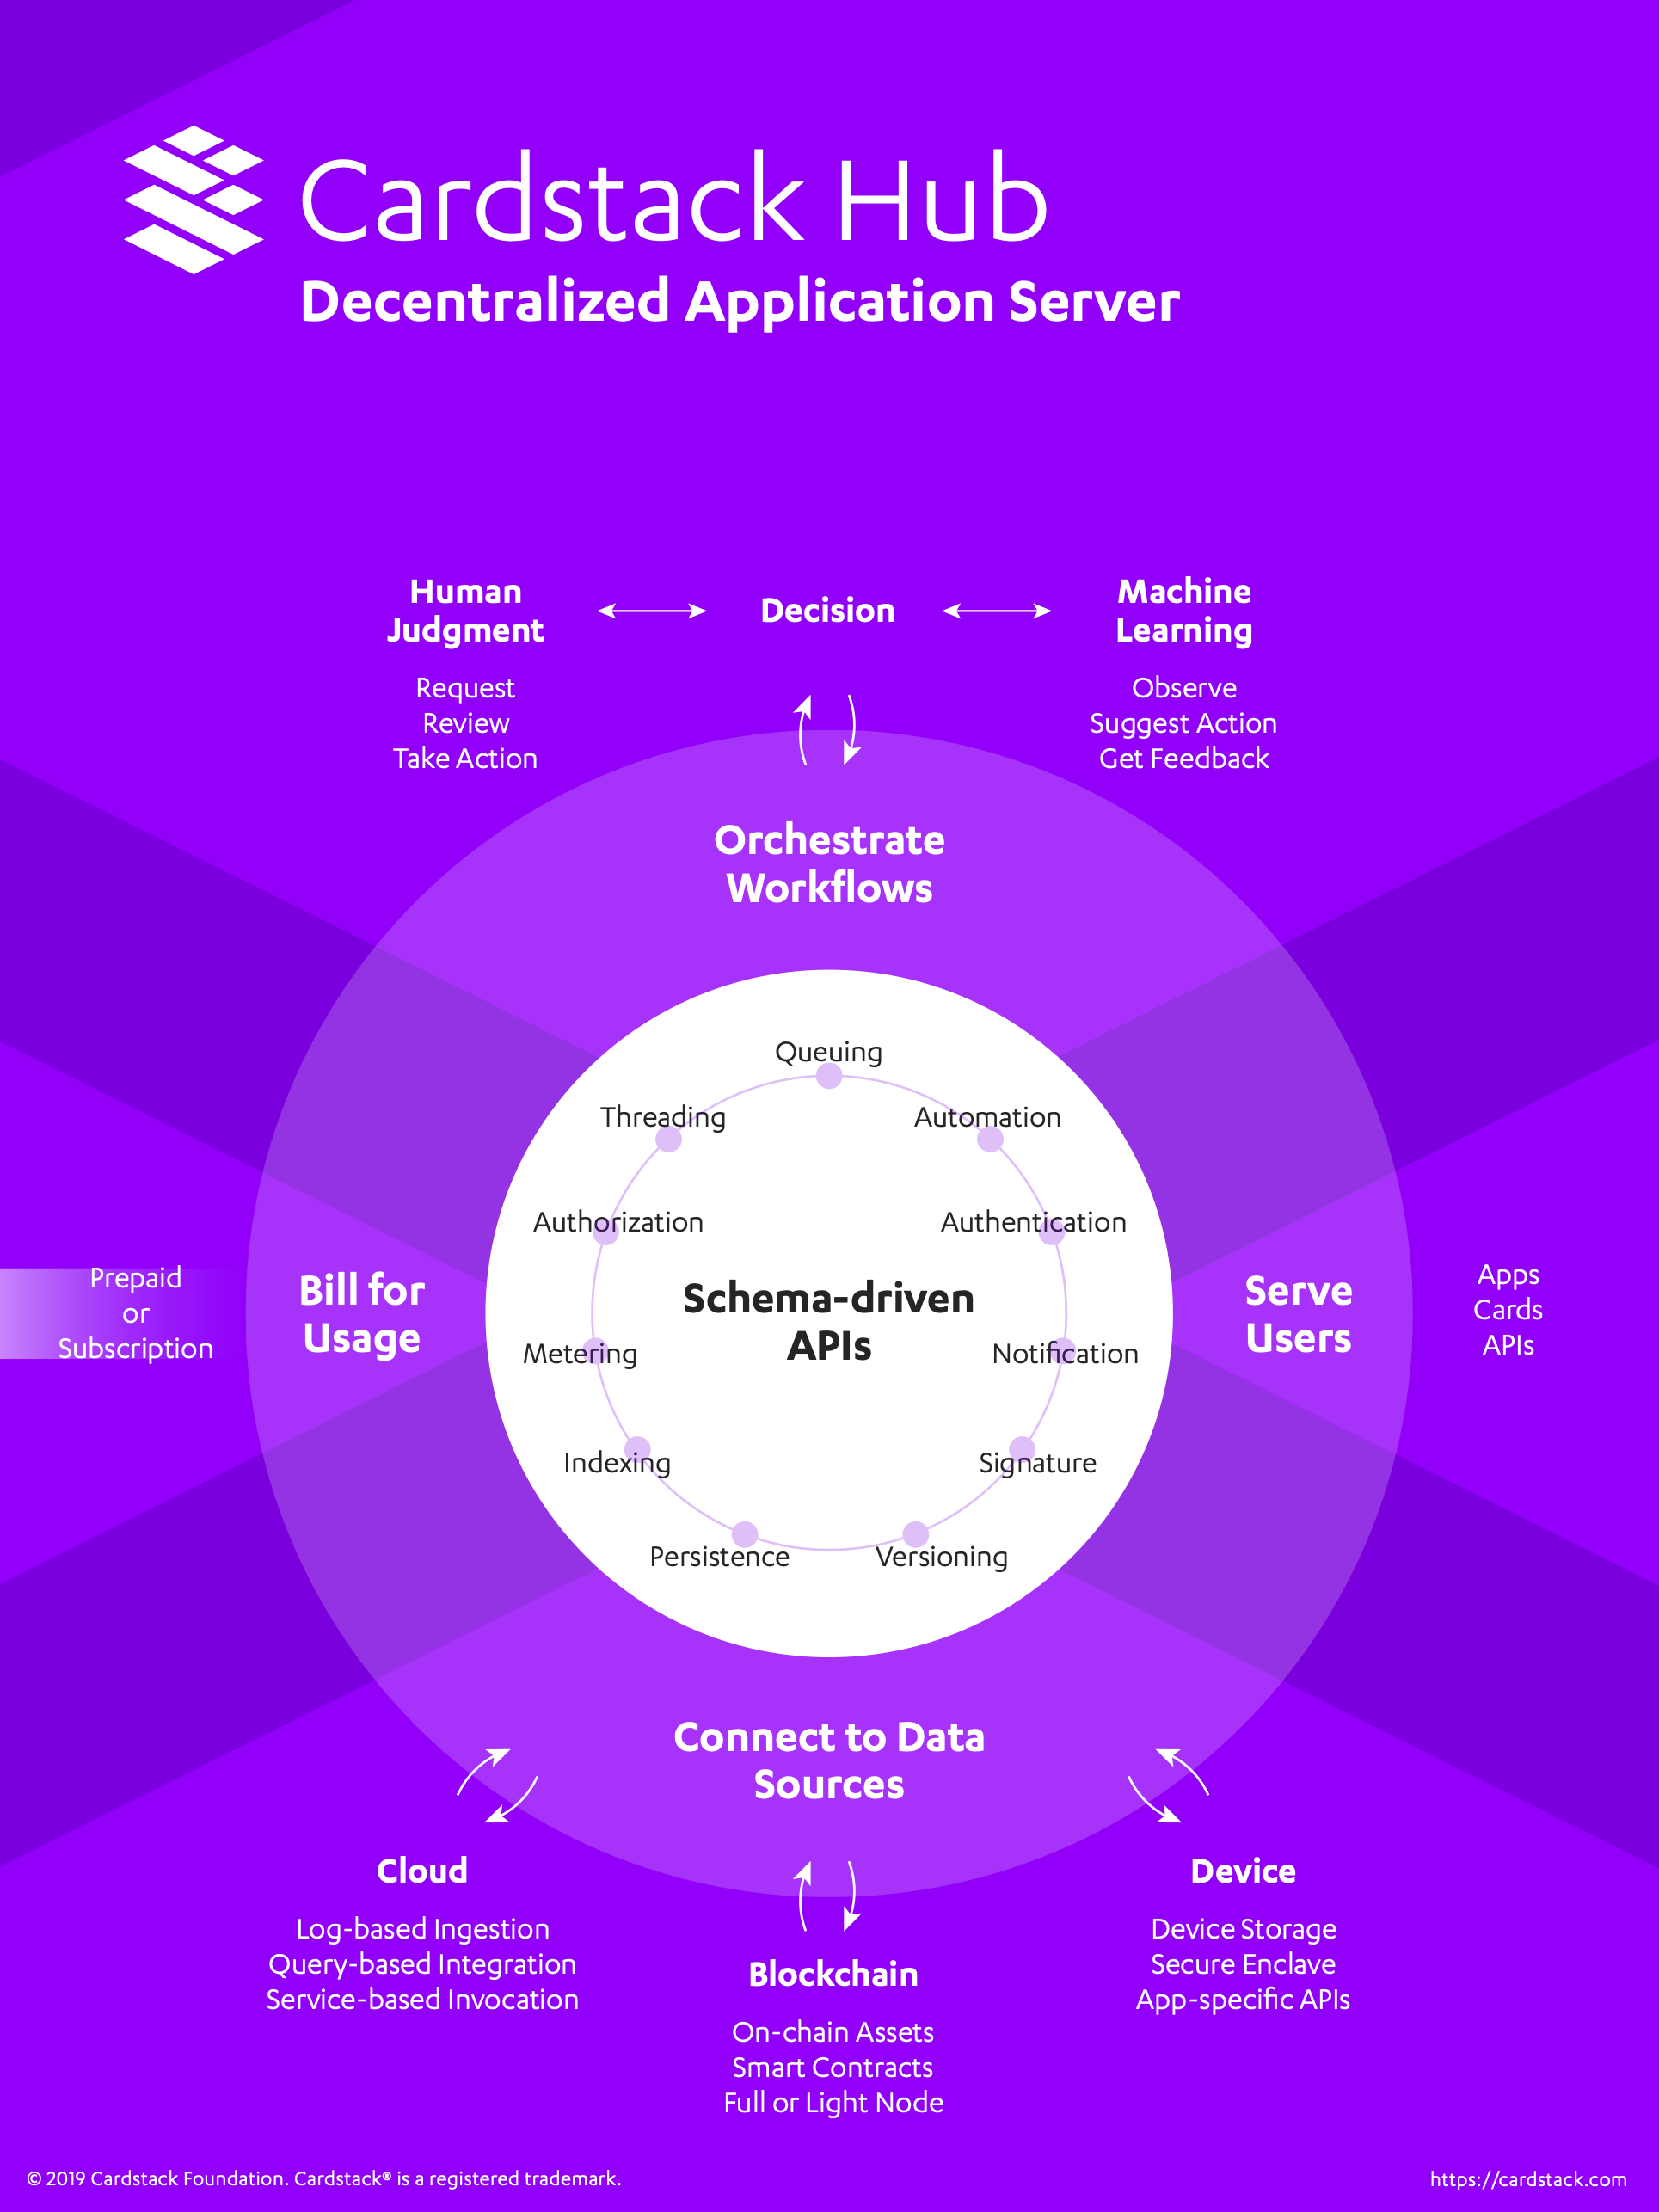Viewport: 1659px width, 2212px height.
Task: Click the circular arrows below Decision
Action: coord(828,730)
